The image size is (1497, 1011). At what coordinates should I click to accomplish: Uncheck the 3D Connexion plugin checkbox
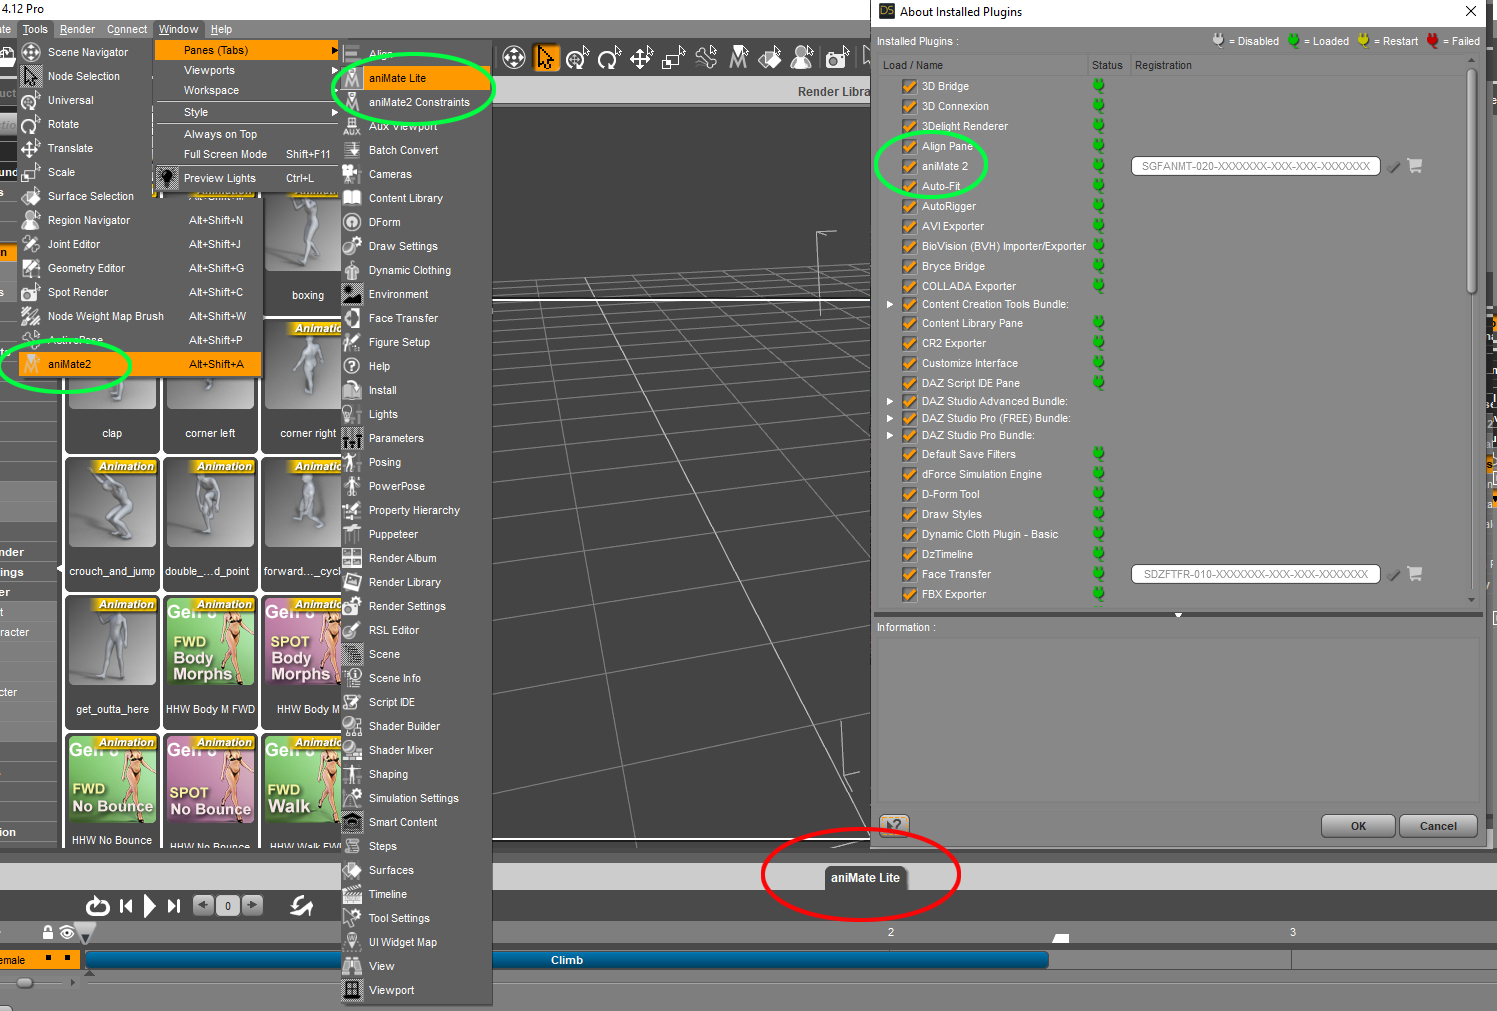[909, 106]
